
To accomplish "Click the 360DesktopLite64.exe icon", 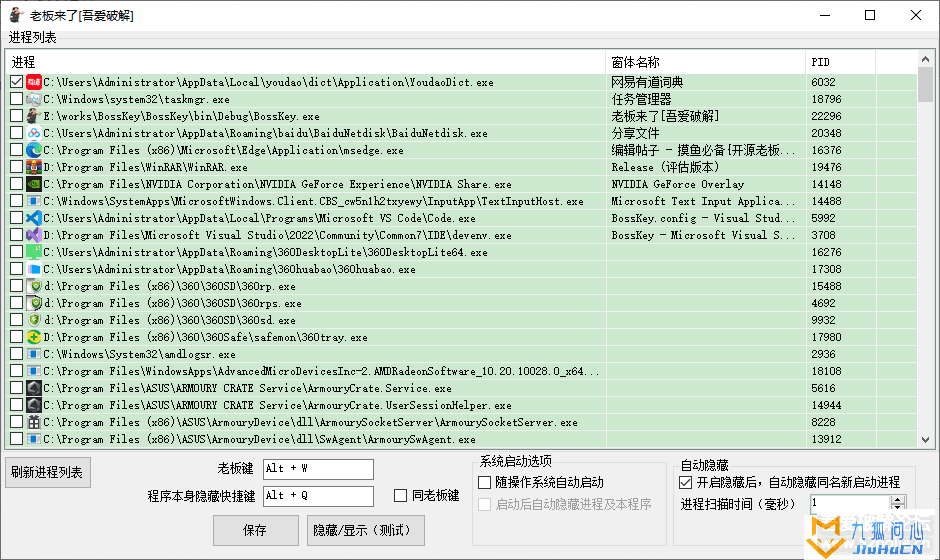I will point(34,252).
